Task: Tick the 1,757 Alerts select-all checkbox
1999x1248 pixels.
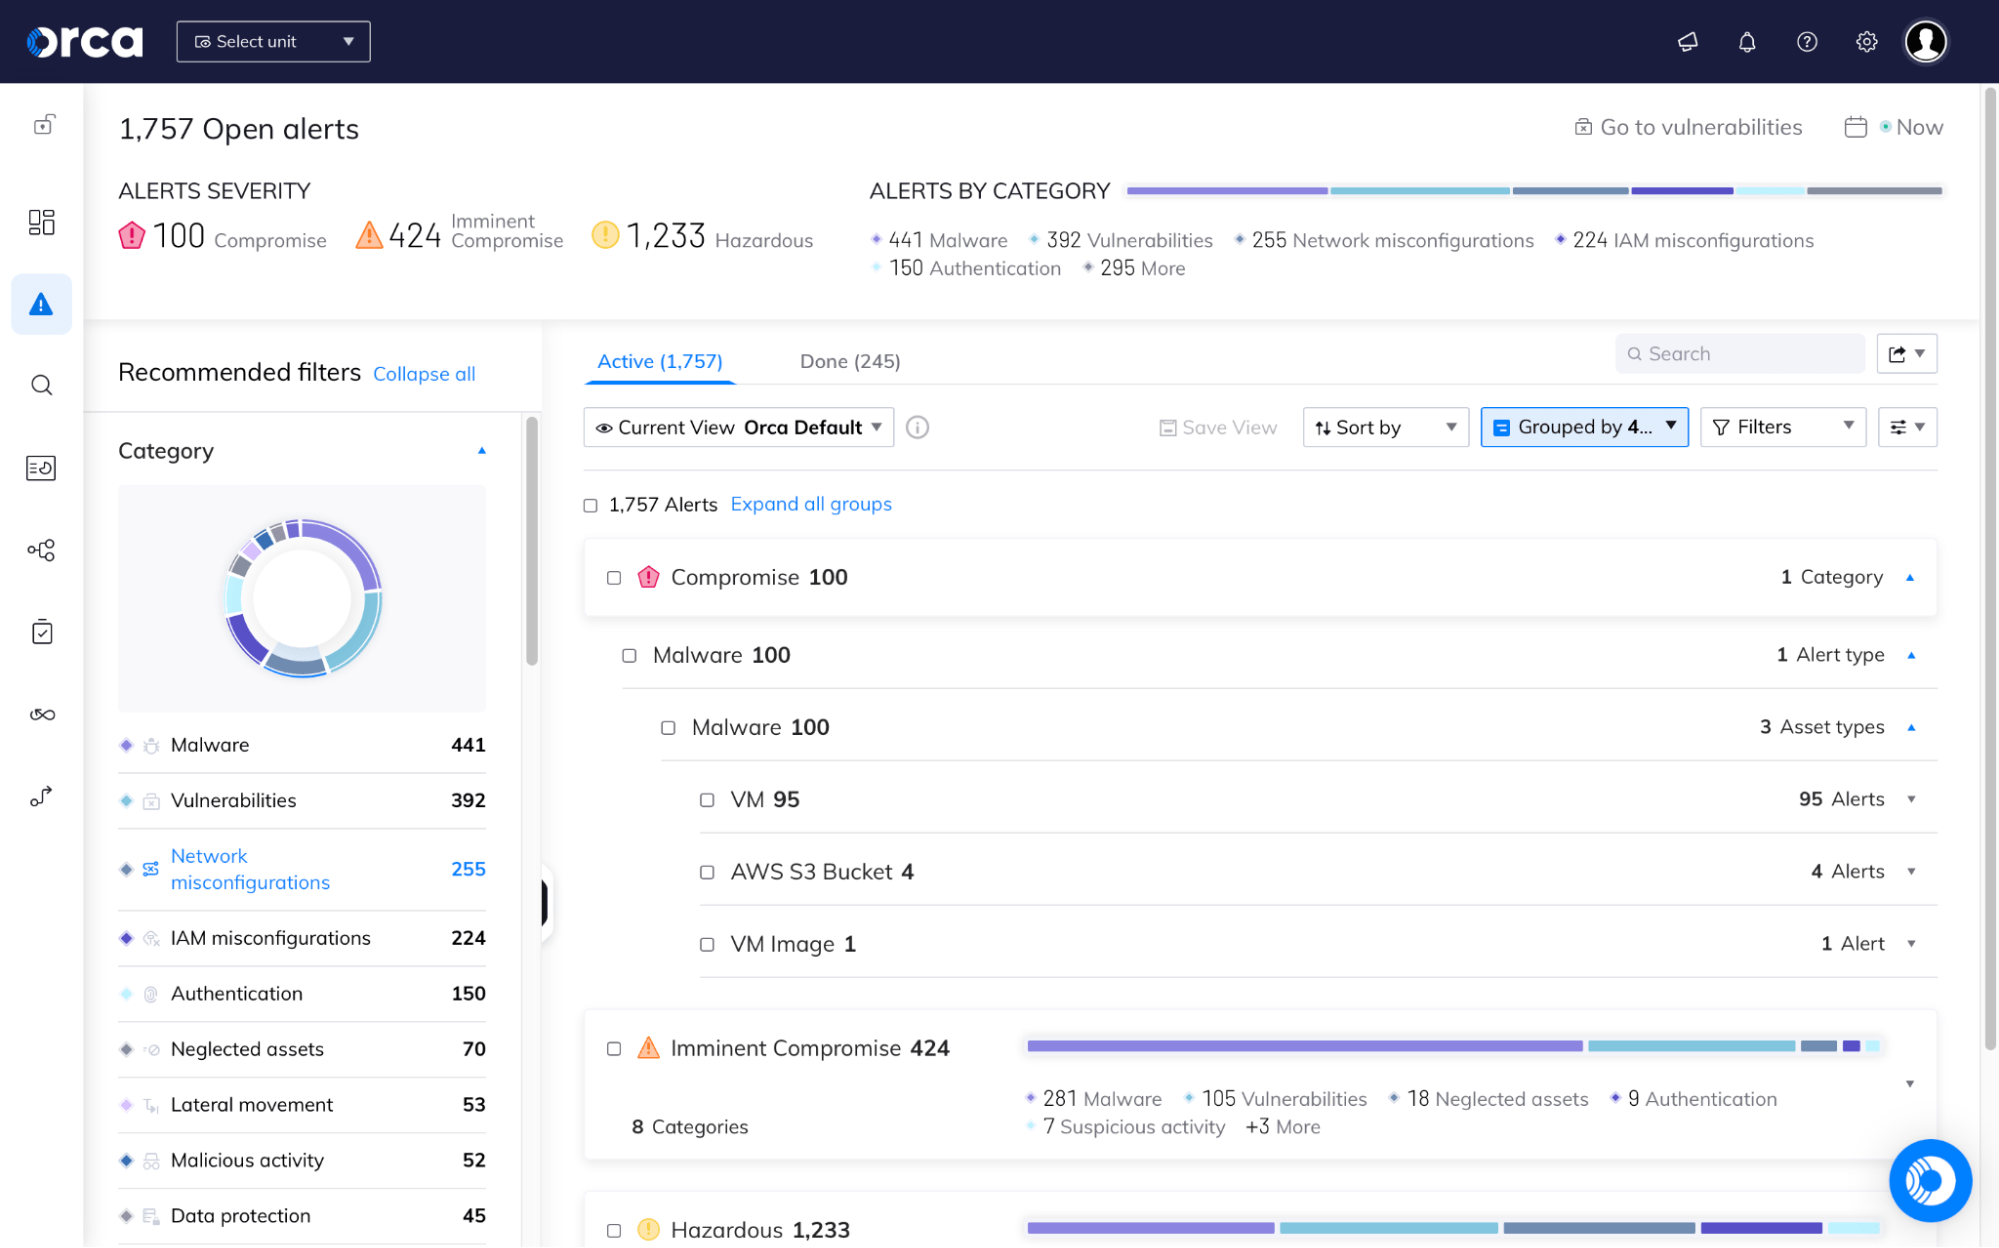Action: [x=590, y=505]
